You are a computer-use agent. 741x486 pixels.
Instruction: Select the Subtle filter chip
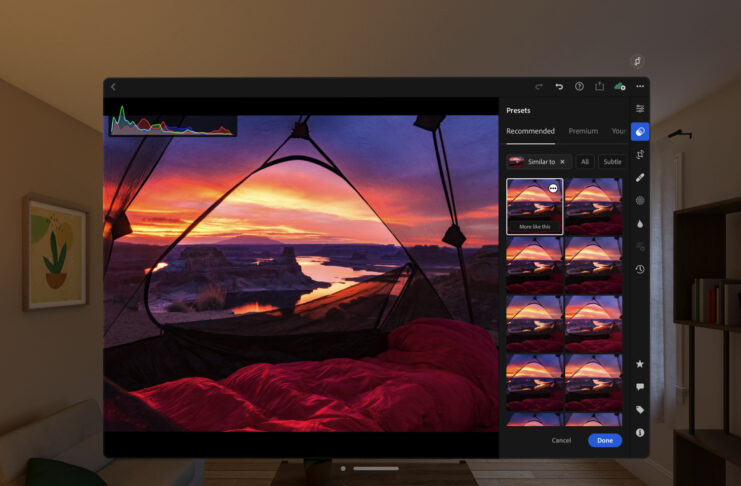pos(612,162)
